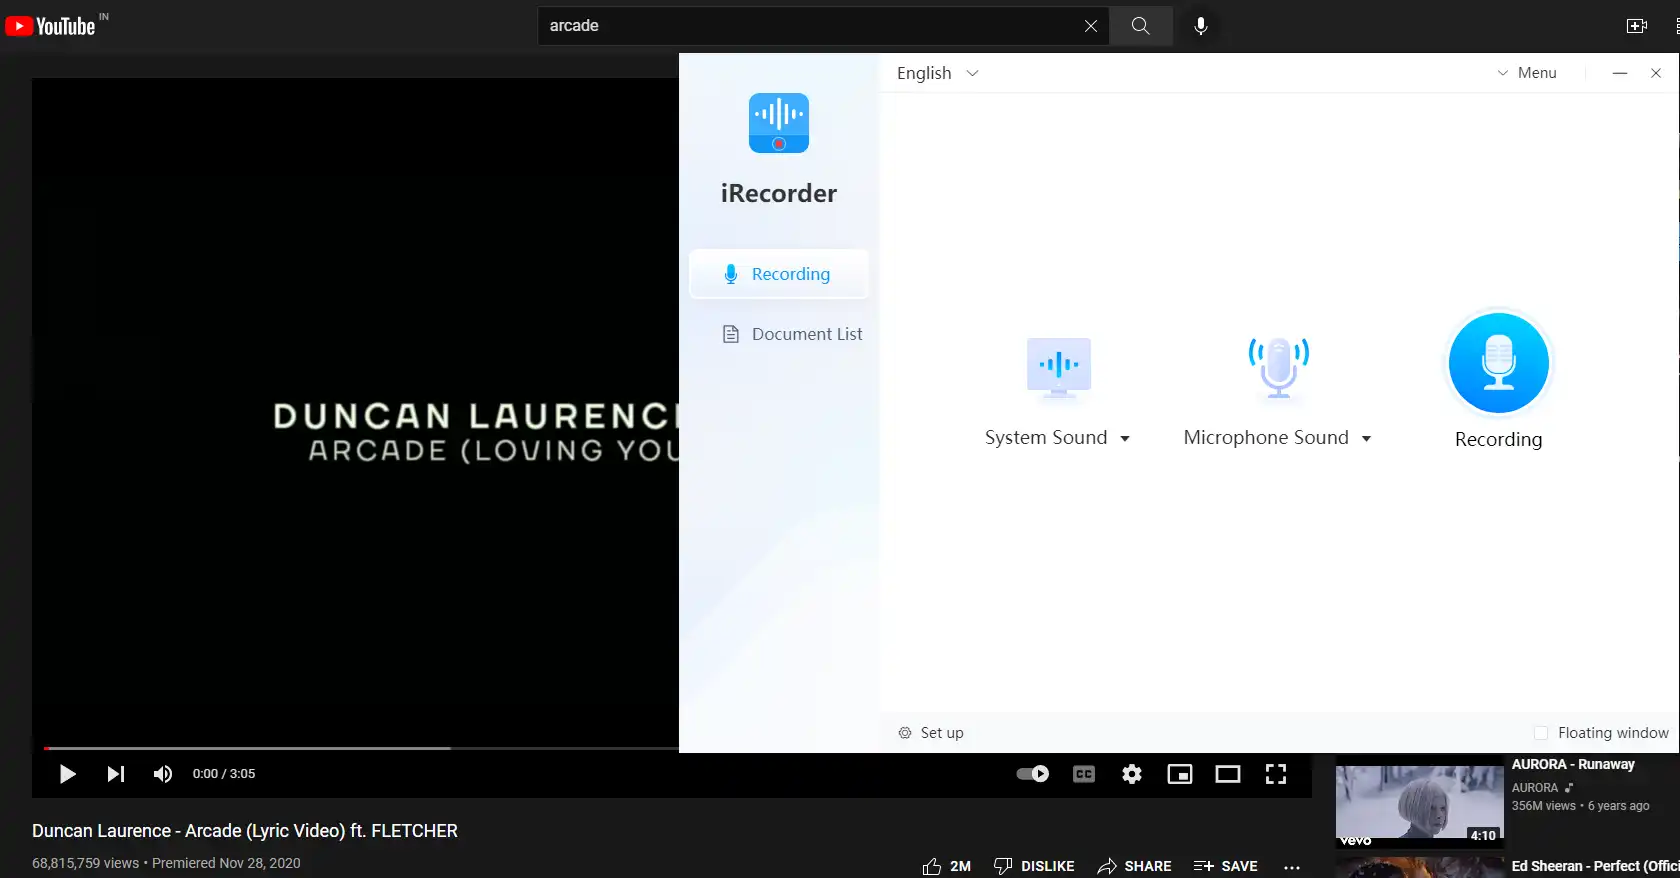The image size is (1680, 878).
Task: Click the Microphone Sound icon
Action: tap(1279, 367)
